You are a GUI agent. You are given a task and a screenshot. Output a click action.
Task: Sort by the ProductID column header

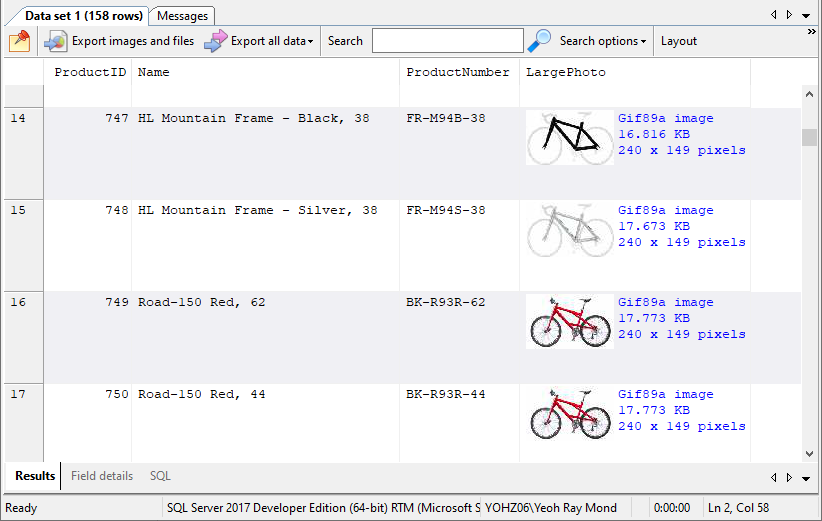tap(90, 72)
